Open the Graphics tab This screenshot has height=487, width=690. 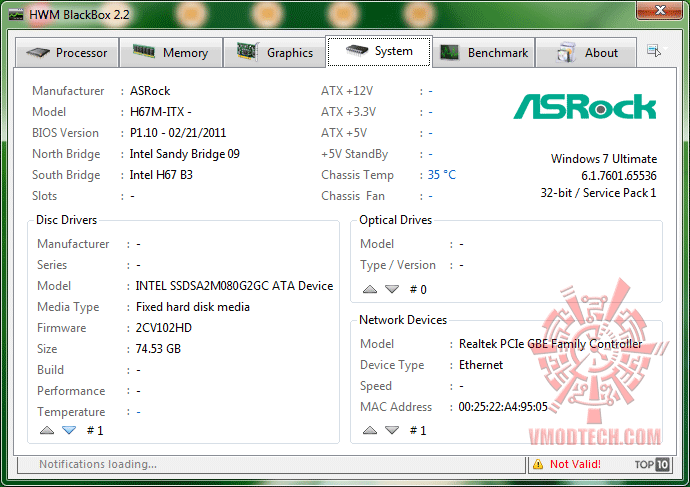click(275, 53)
